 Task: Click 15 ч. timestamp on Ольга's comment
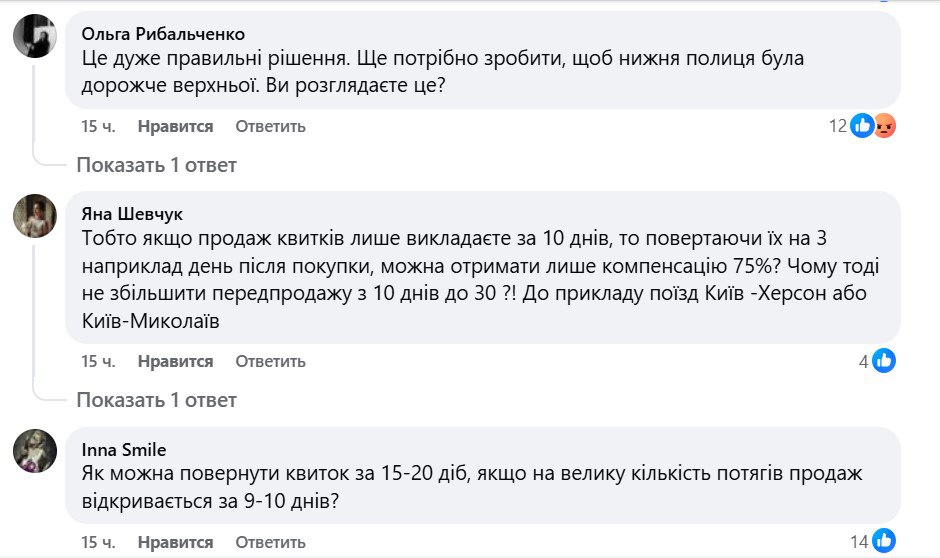[96, 127]
